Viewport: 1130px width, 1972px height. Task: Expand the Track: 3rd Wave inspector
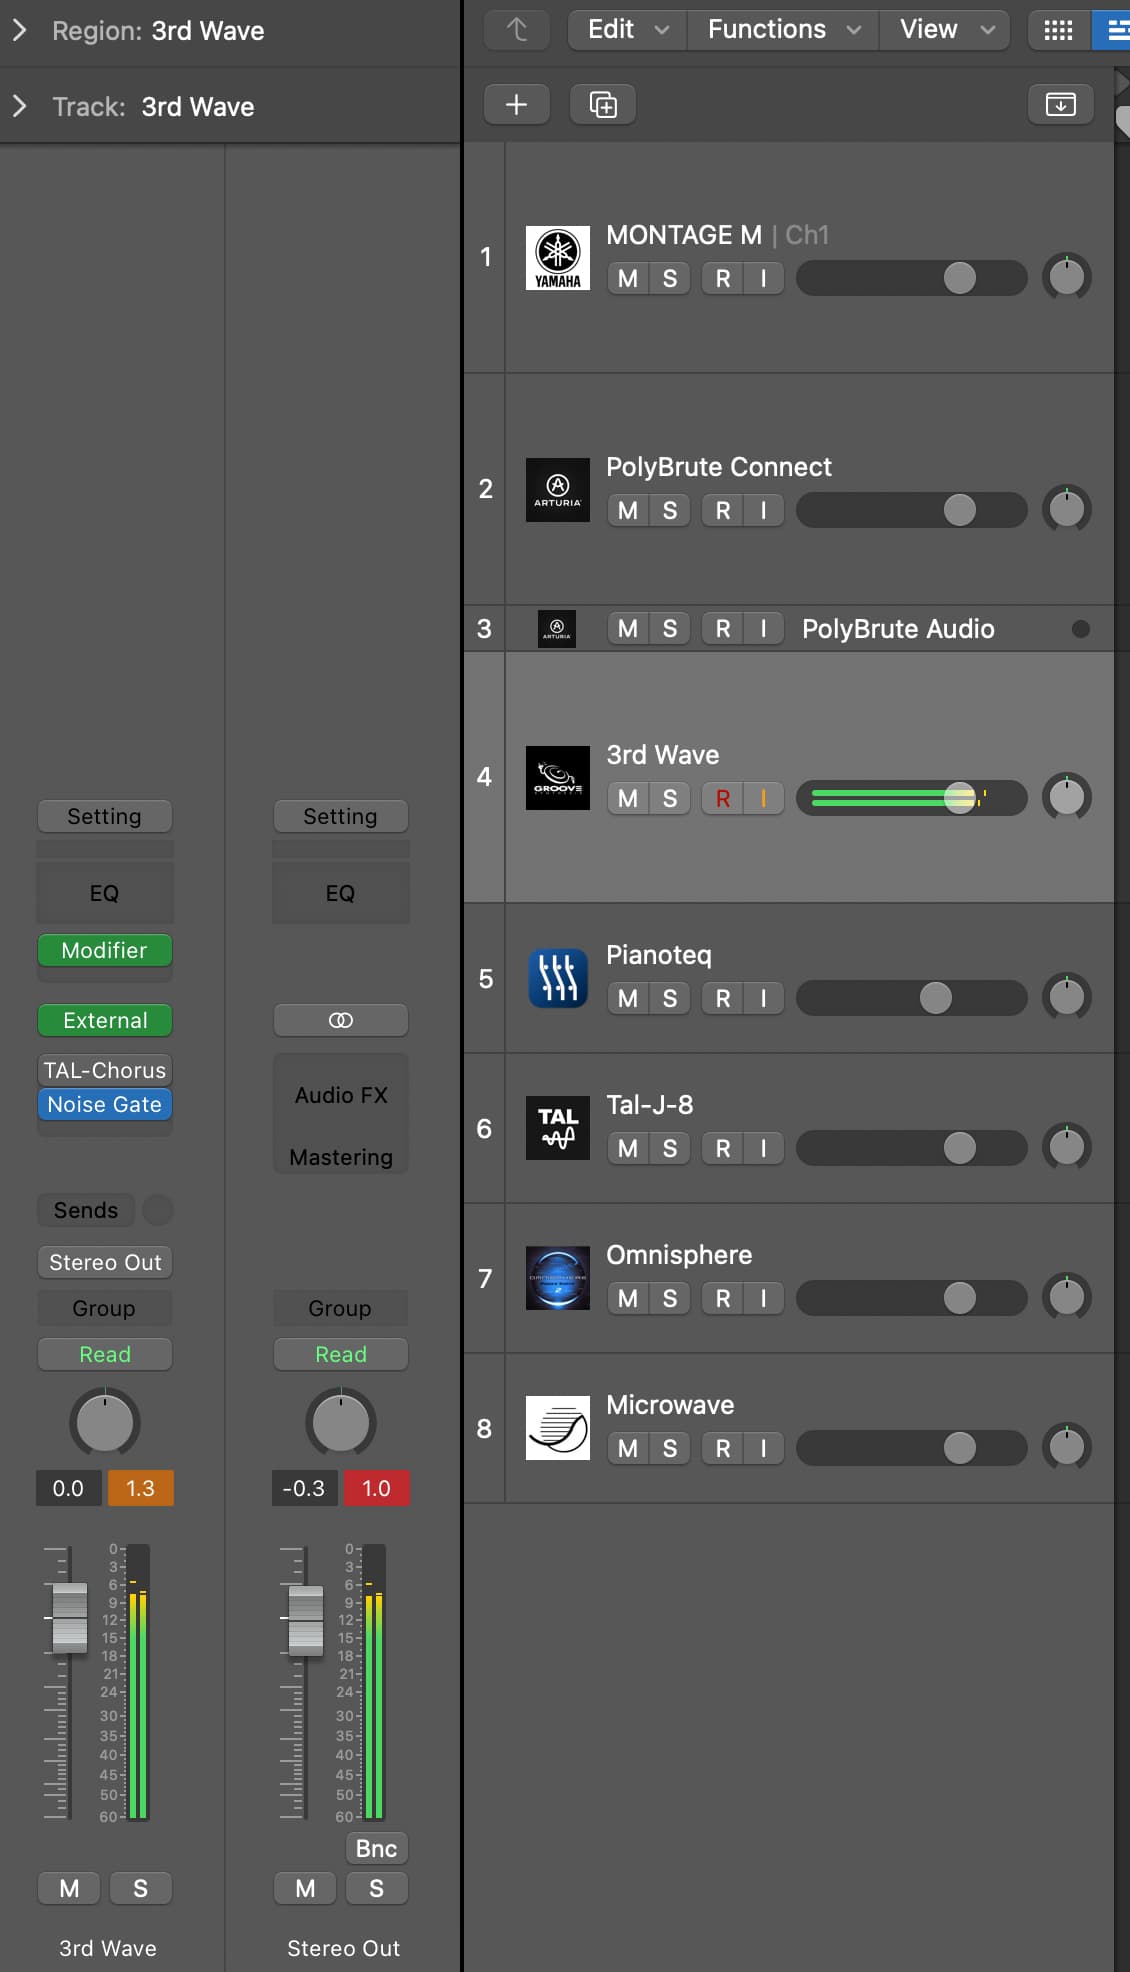[x=19, y=106]
